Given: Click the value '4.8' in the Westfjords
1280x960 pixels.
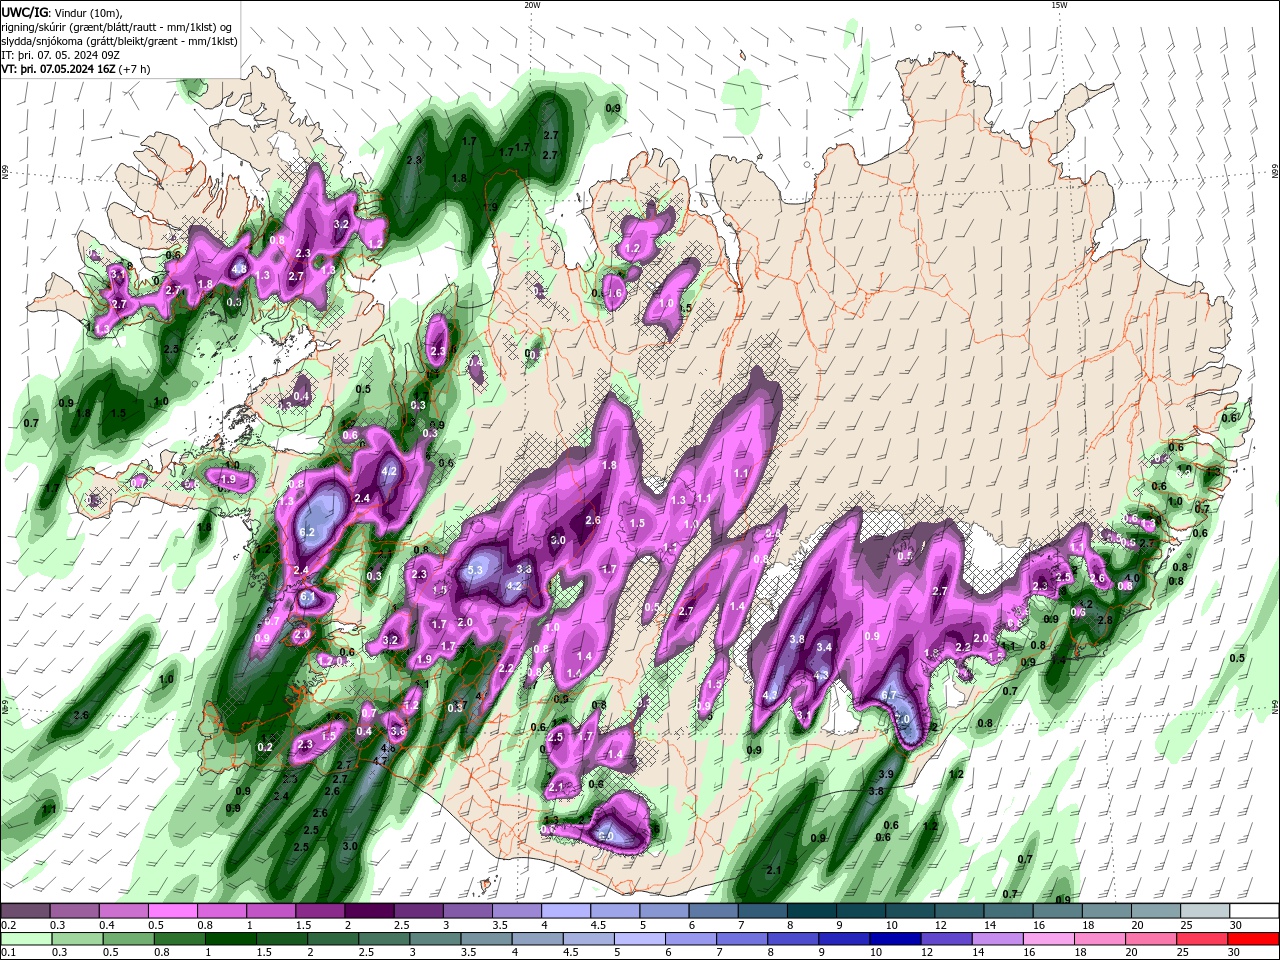Looking at the screenshot, I should pyautogui.click(x=239, y=269).
